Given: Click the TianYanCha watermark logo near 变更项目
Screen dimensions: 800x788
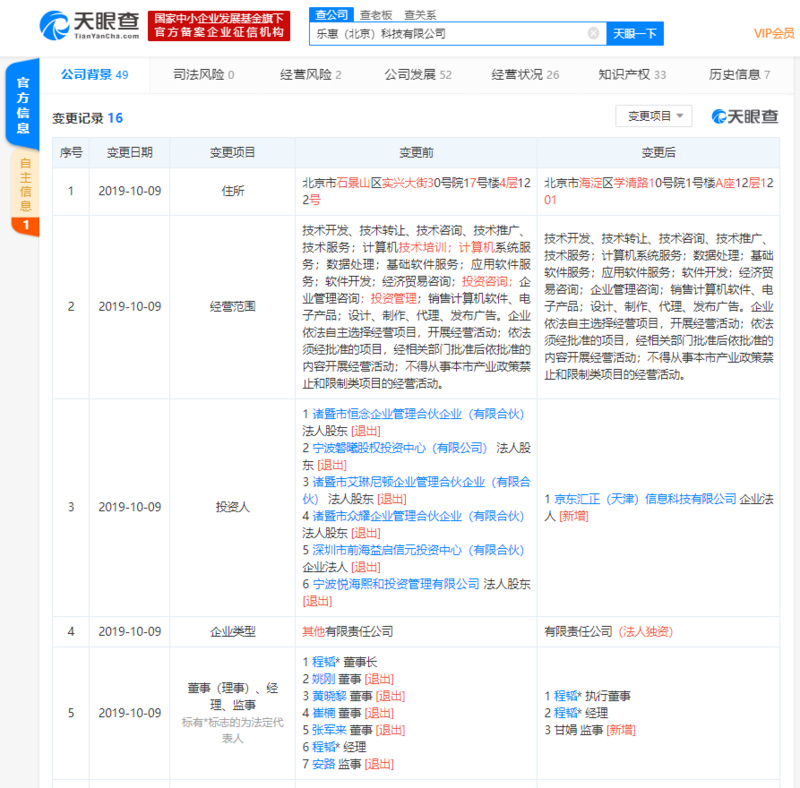Looking at the screenshot, I should [x=745, y=115].
